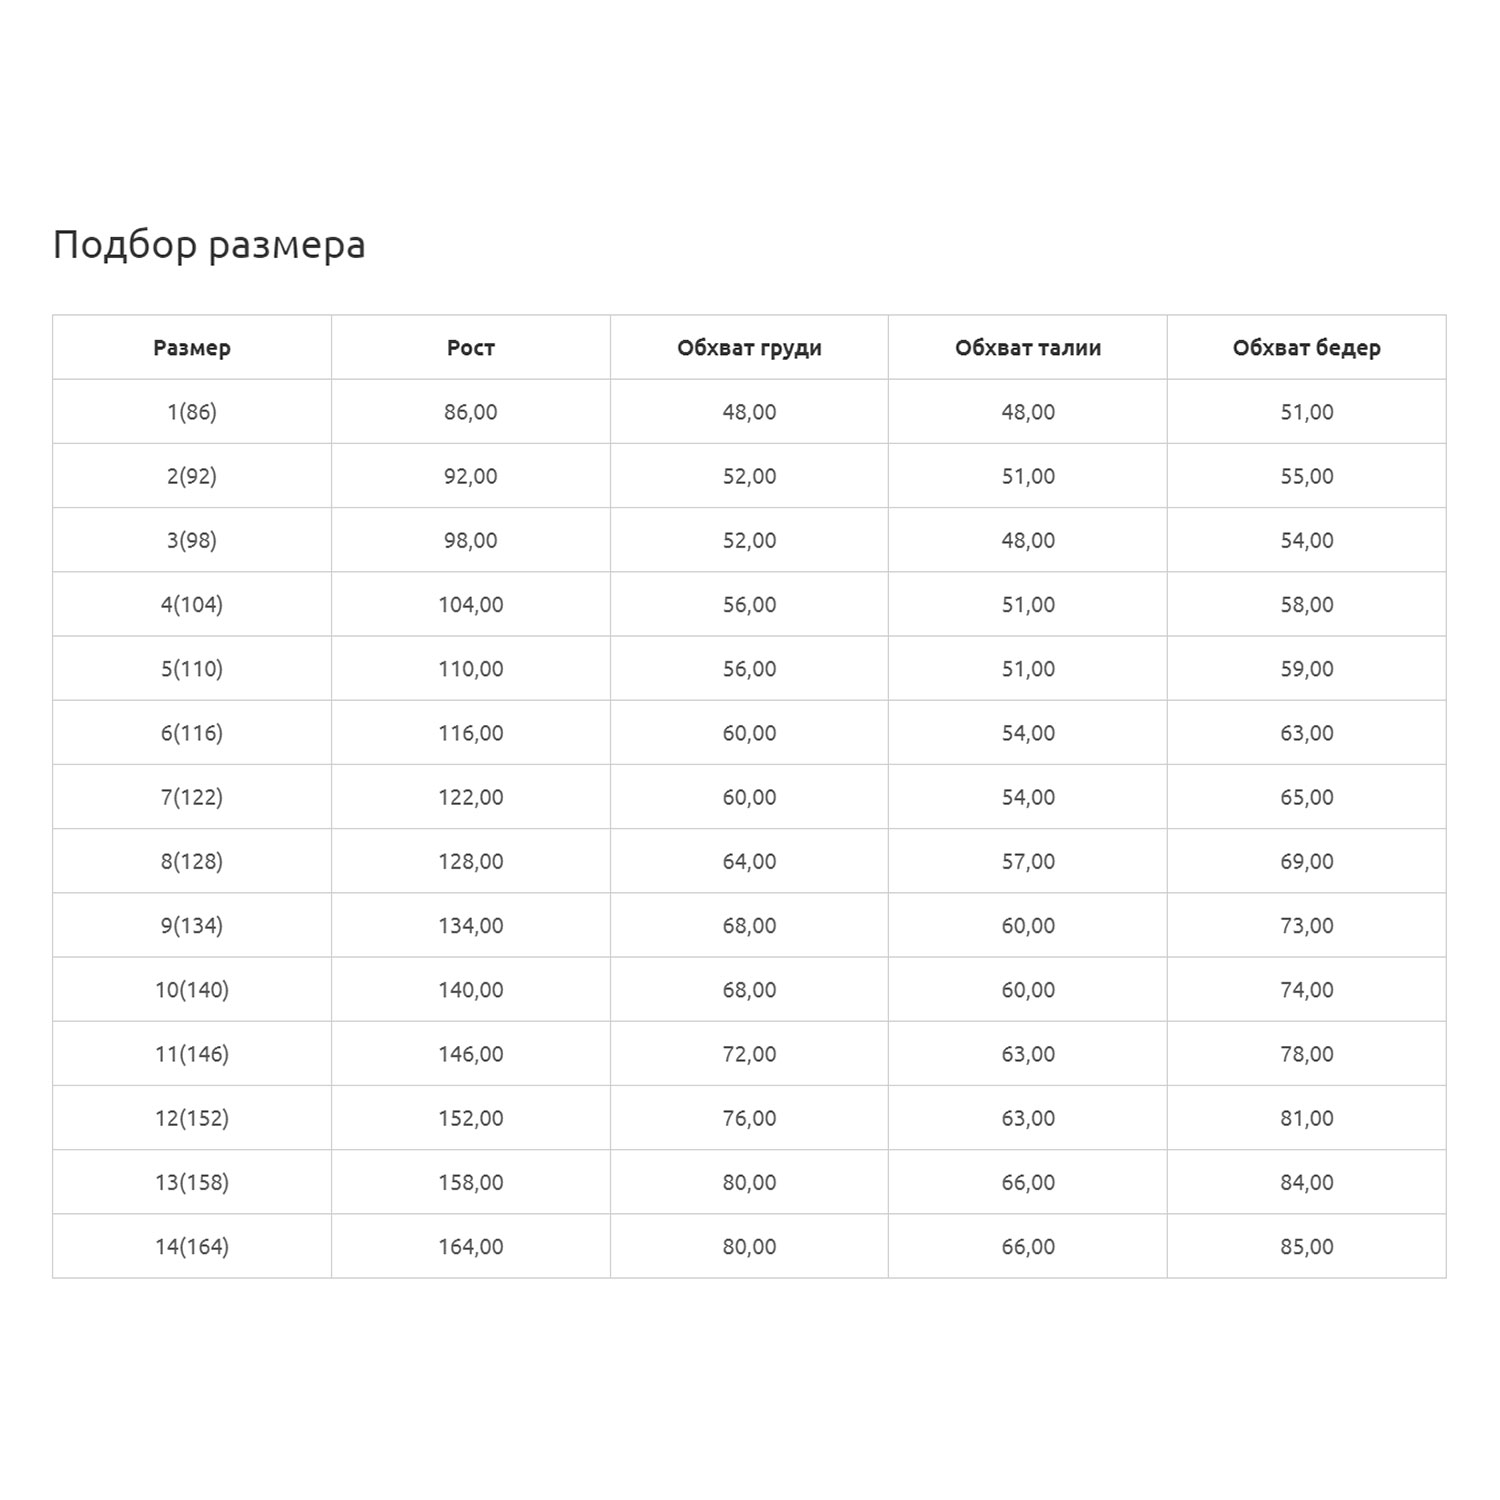Click the size cell 7(122)
This screenshot has width=1500, height=1500.
(x=192, y=797)
